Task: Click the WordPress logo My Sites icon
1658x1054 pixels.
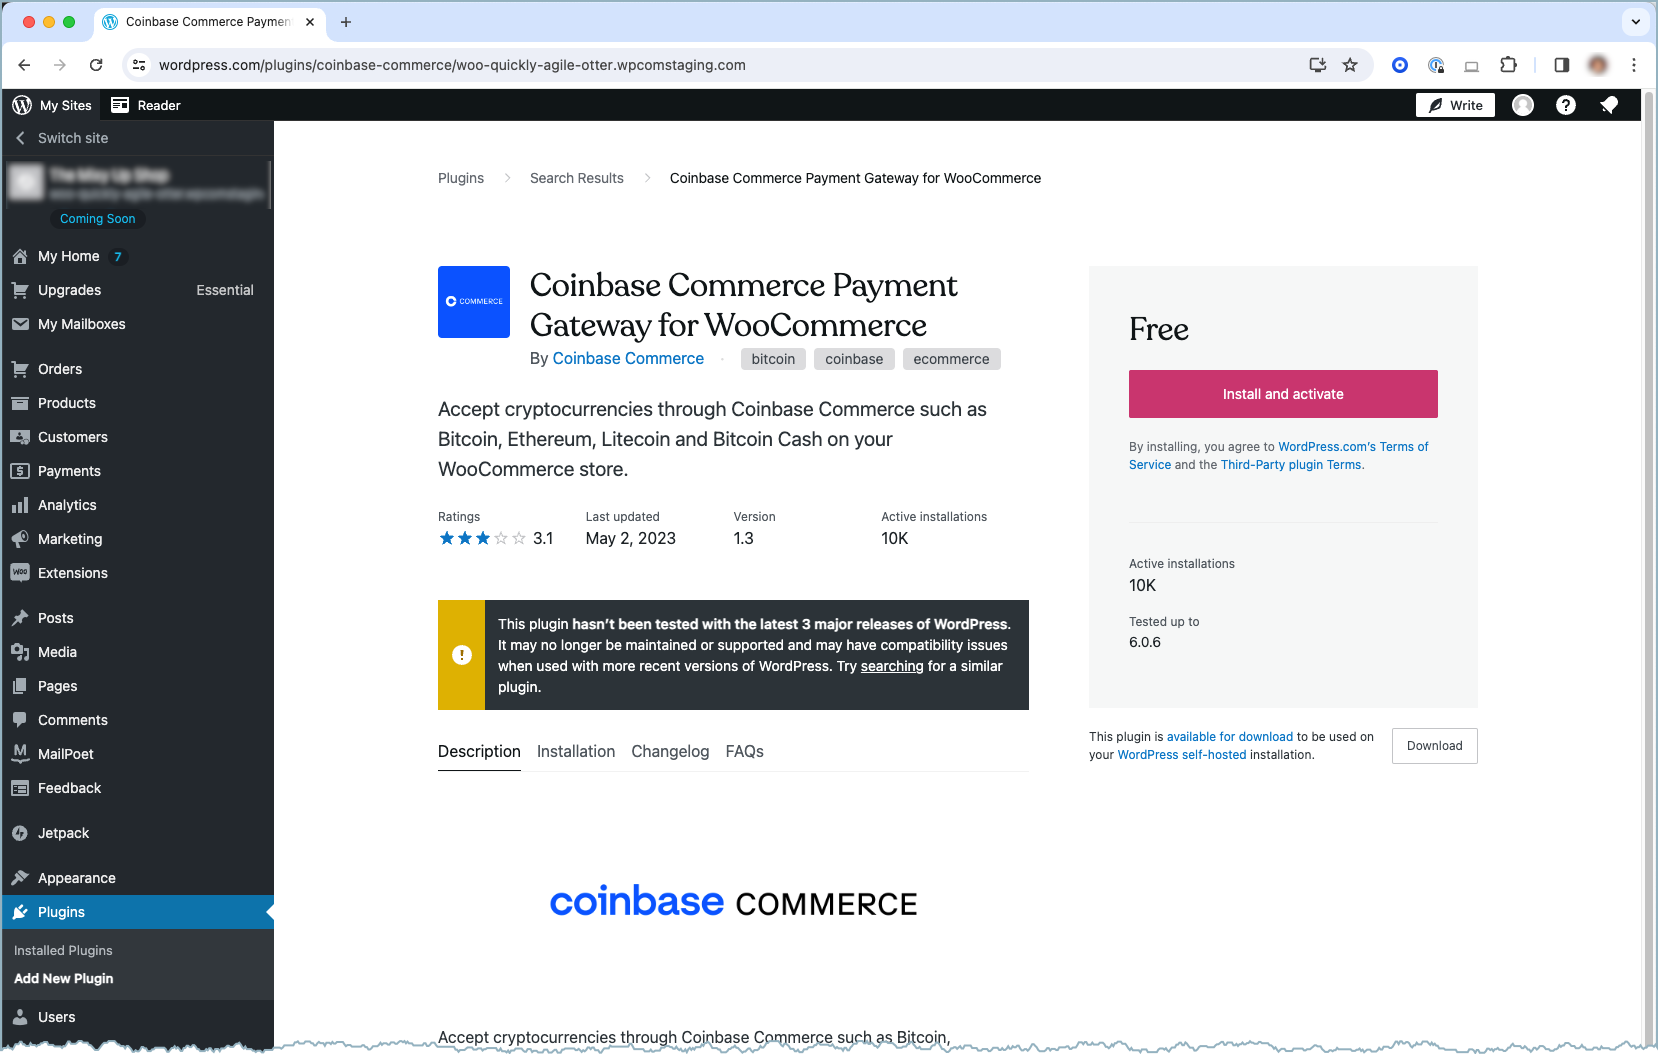Action: (22, 105)
